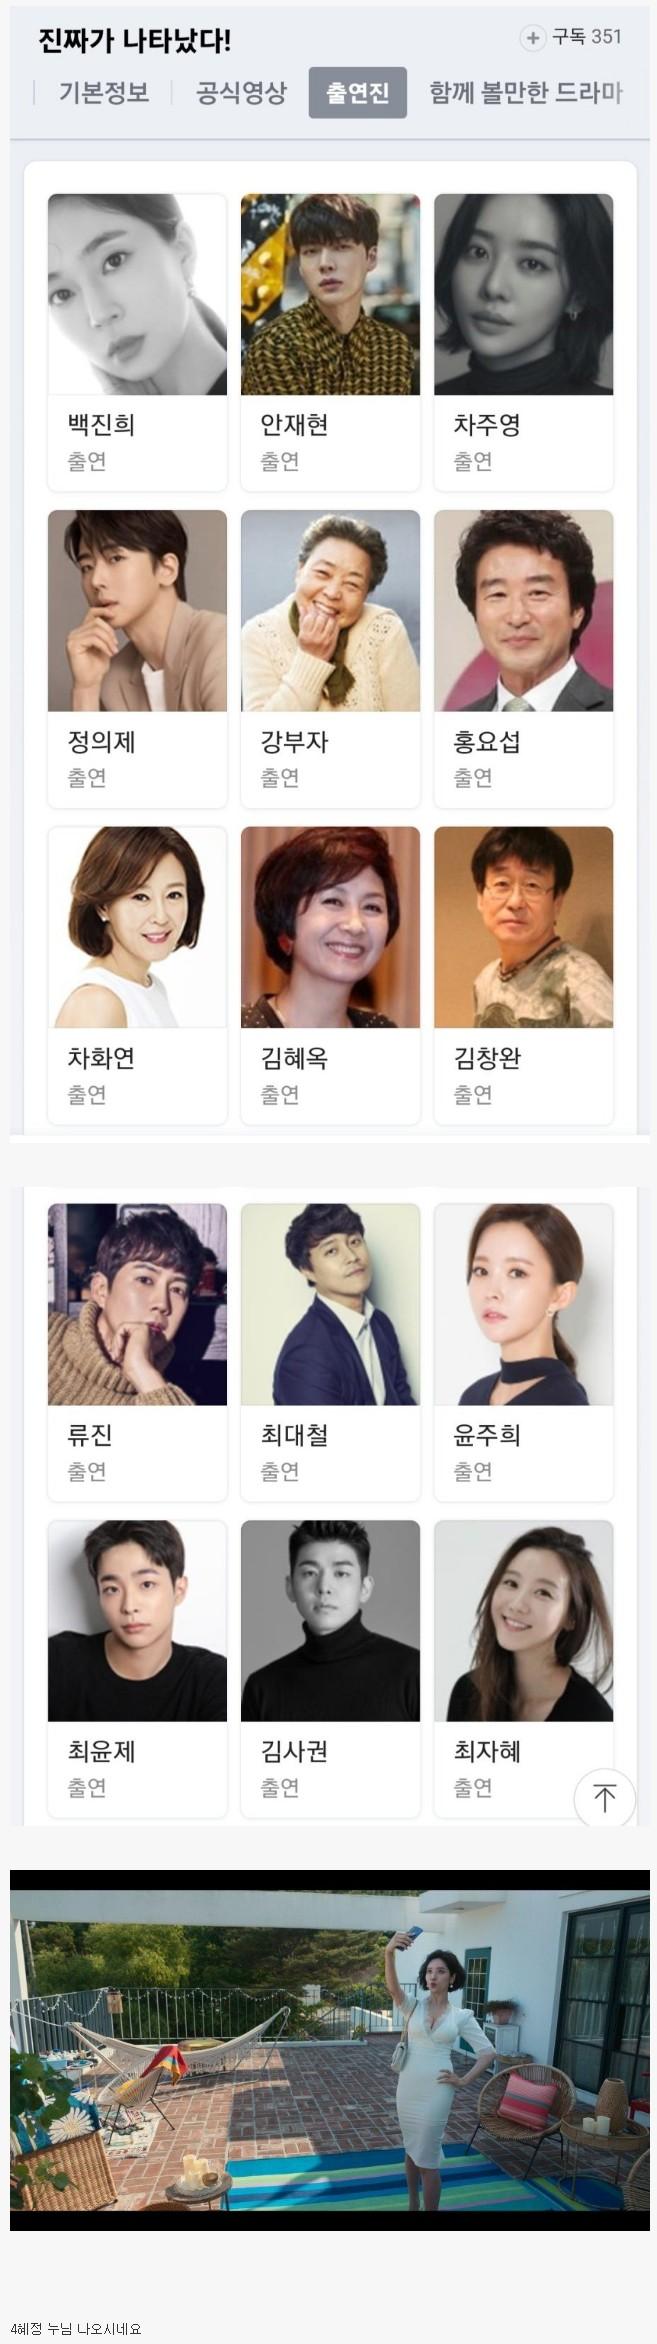
Task: Open the 함께 볼만한 드라마 tab
Action: [x=526, y=93]
